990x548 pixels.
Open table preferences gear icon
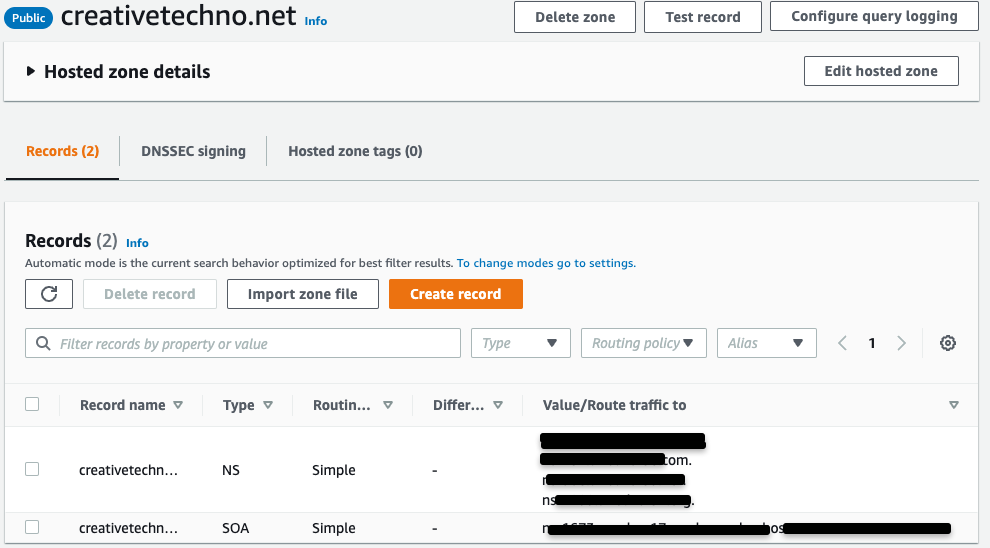[x=948, y=343]
